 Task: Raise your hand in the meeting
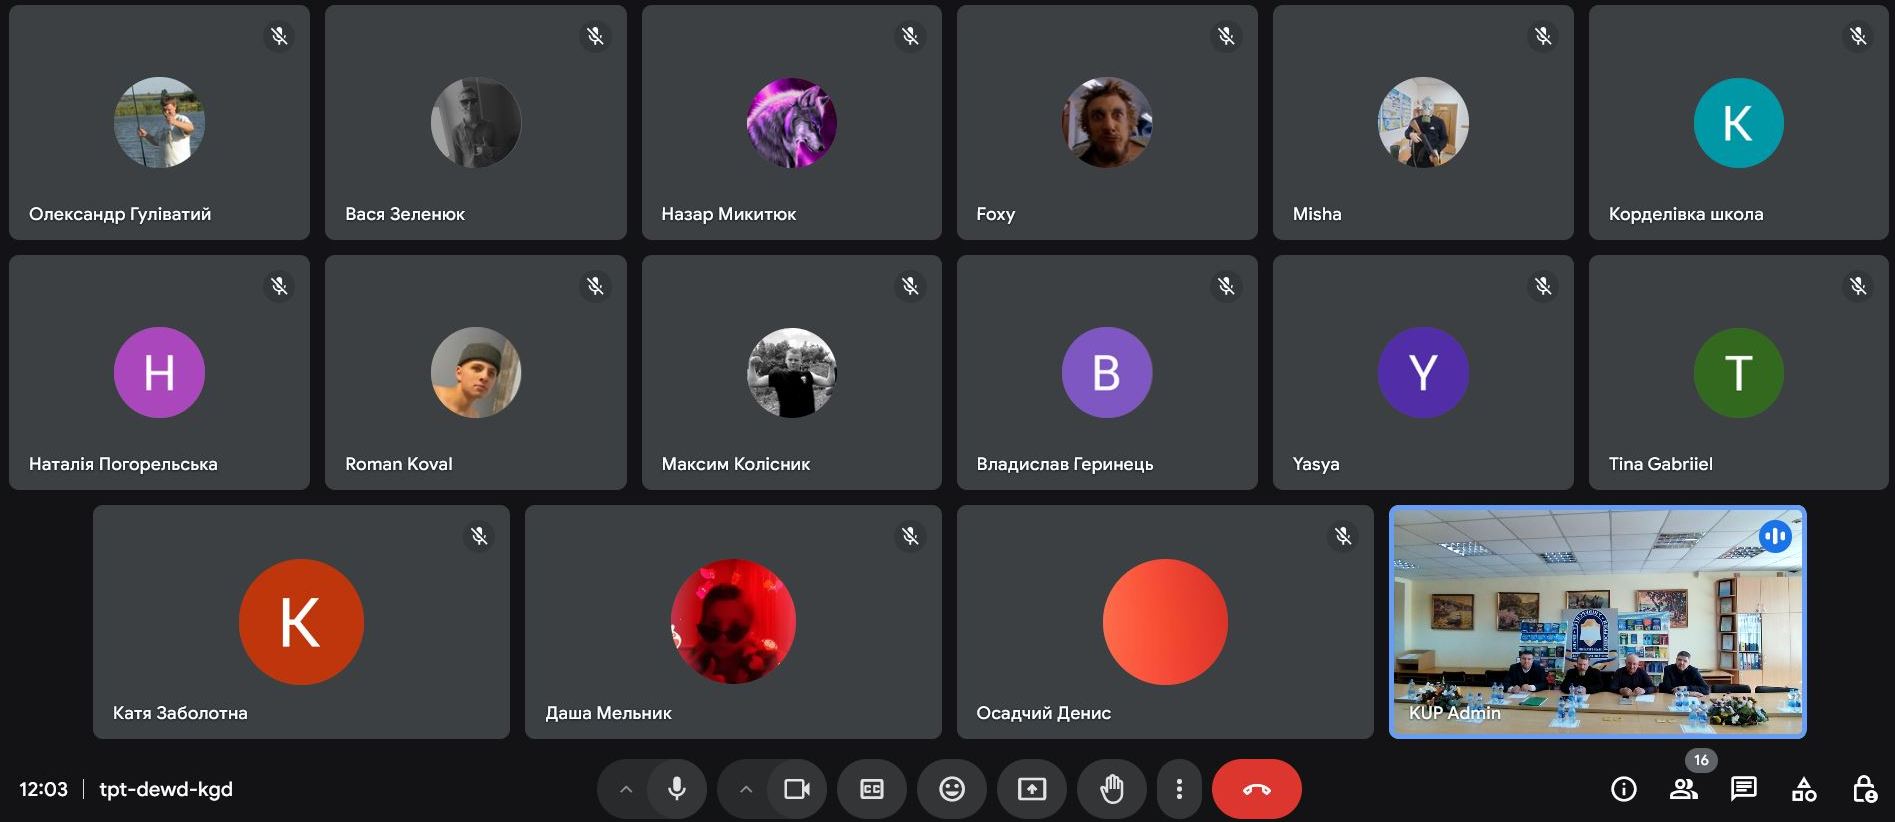[x=1111, y=789]
